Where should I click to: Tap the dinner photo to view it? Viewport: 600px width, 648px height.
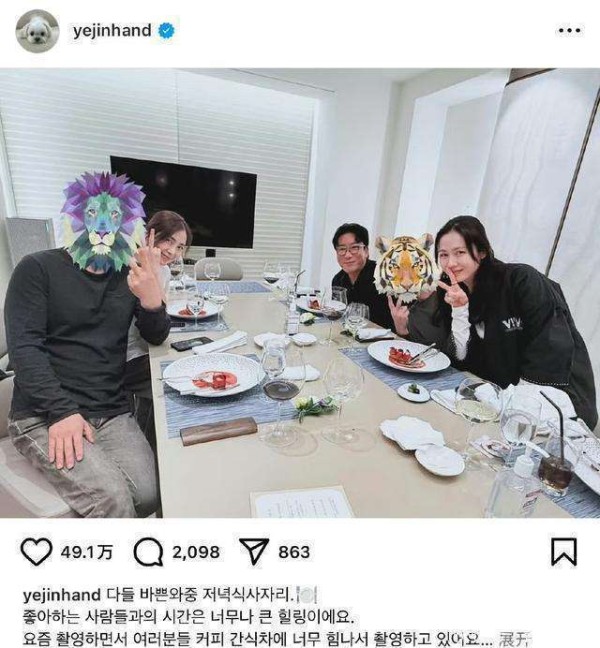coord(300,293)
